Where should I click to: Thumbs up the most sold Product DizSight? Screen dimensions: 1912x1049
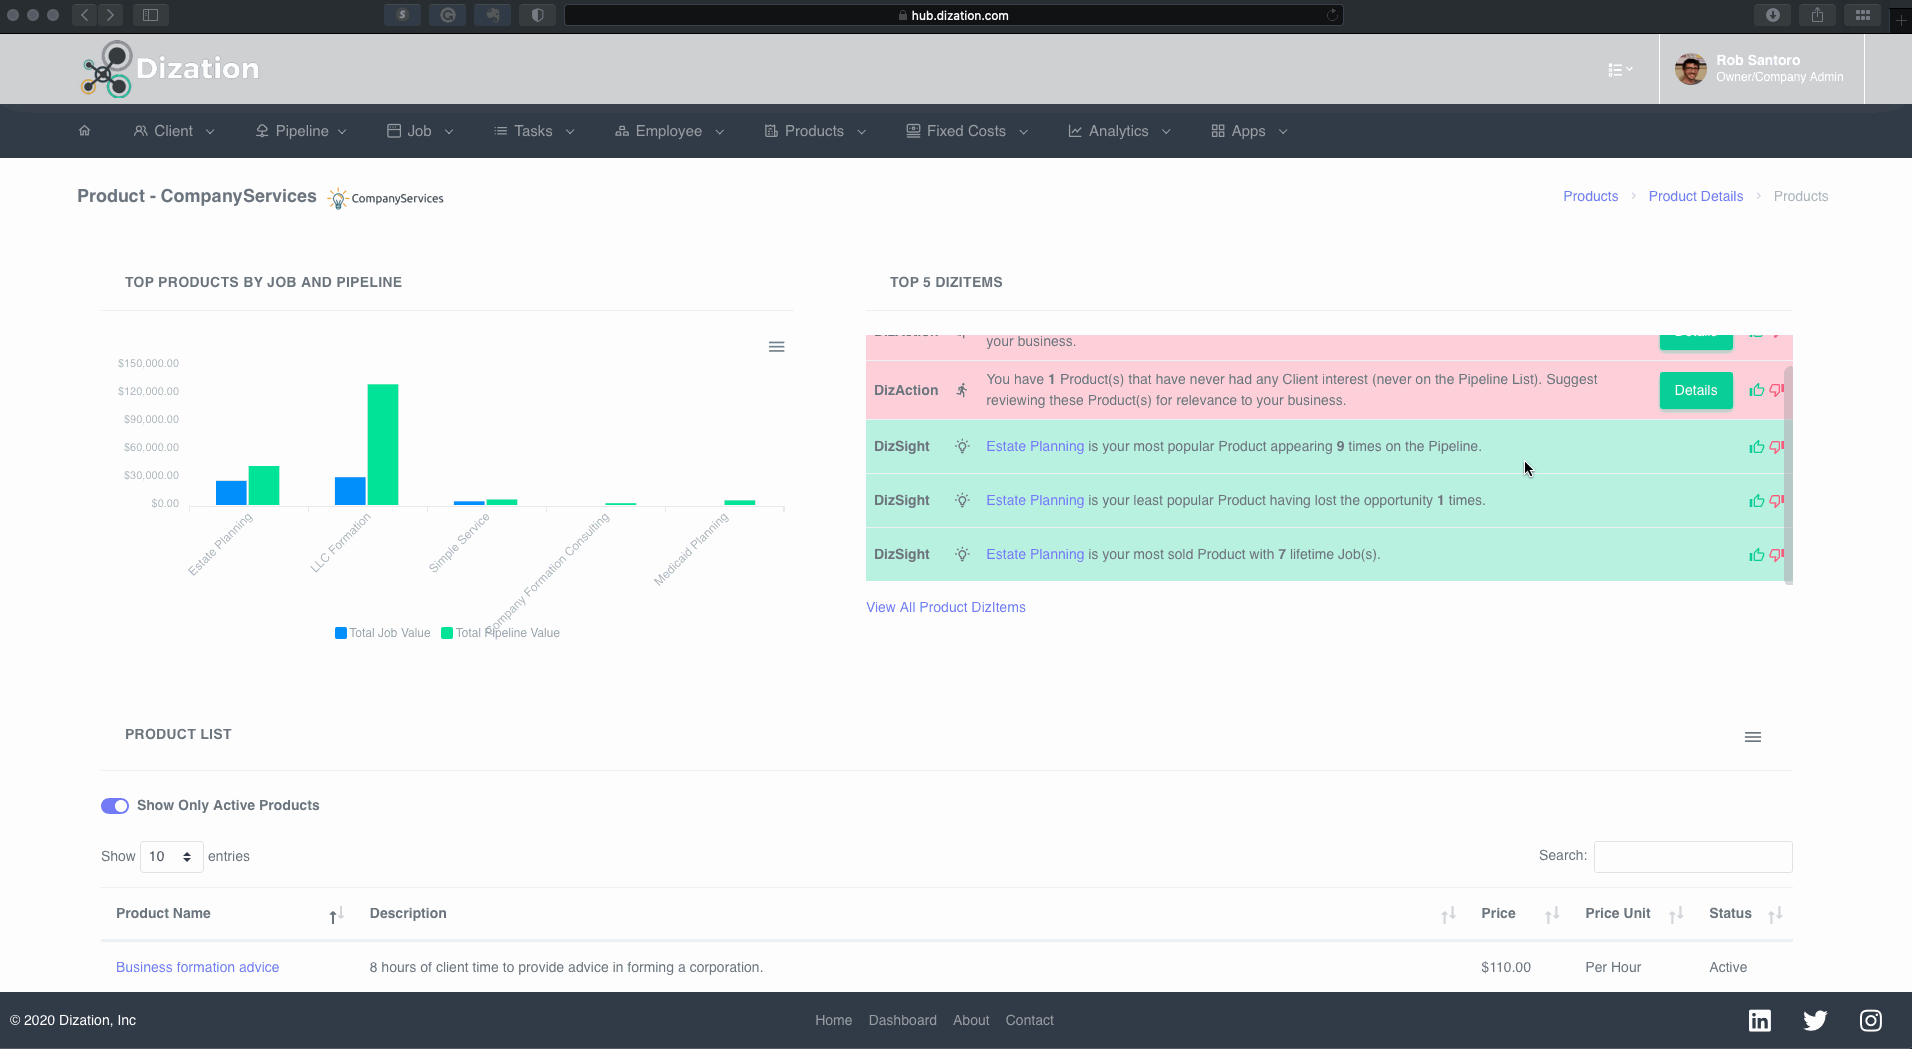tap(1756, 555)
